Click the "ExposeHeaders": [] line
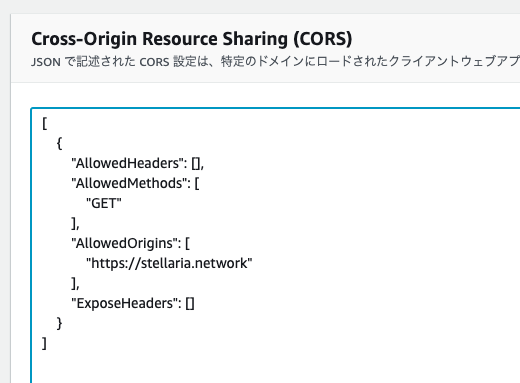This screenshot has width=520, height=383. click(133, 303)
